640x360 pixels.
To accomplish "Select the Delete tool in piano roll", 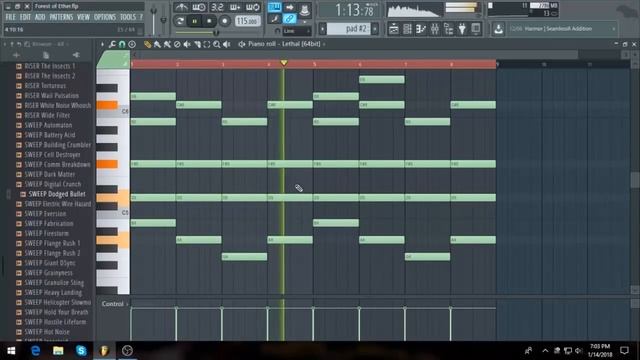I will click(x=177, y=44).
